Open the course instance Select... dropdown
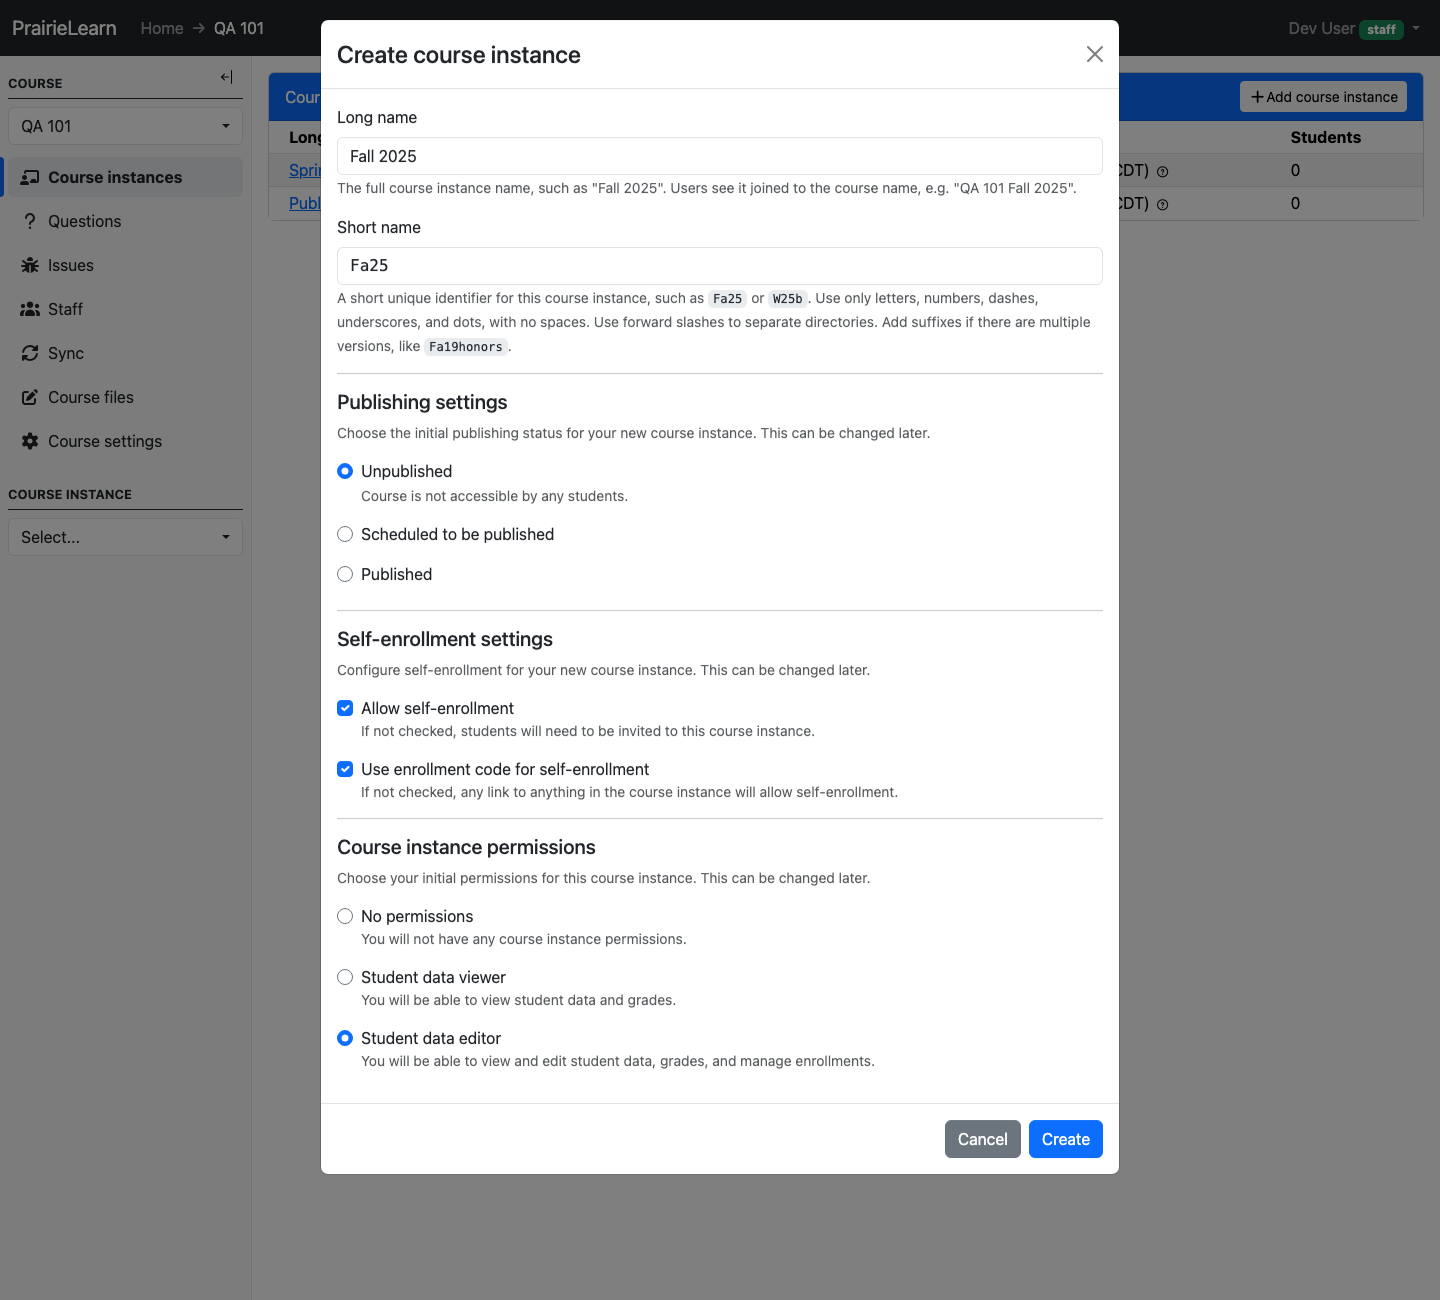The height and width of the screenshot is (1300, 1440). [x=125, y=537]
